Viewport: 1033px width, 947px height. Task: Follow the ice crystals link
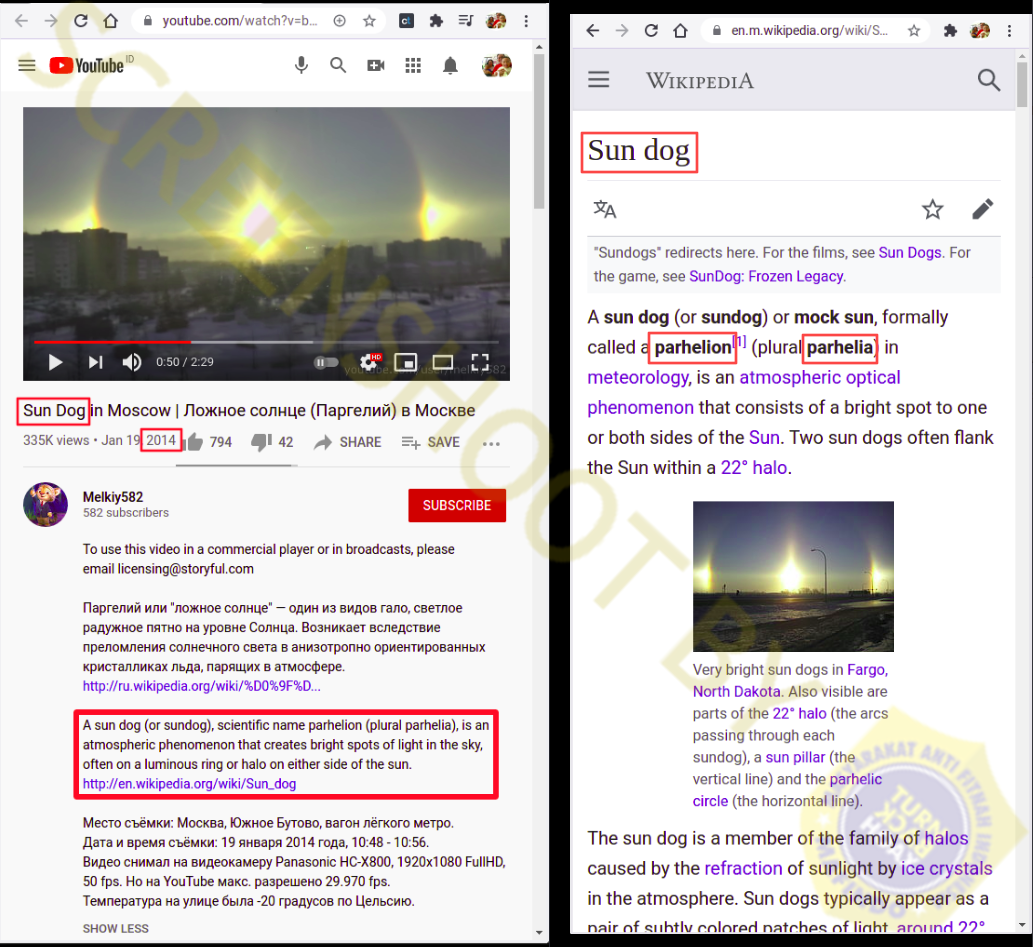(x=947, y=868)
